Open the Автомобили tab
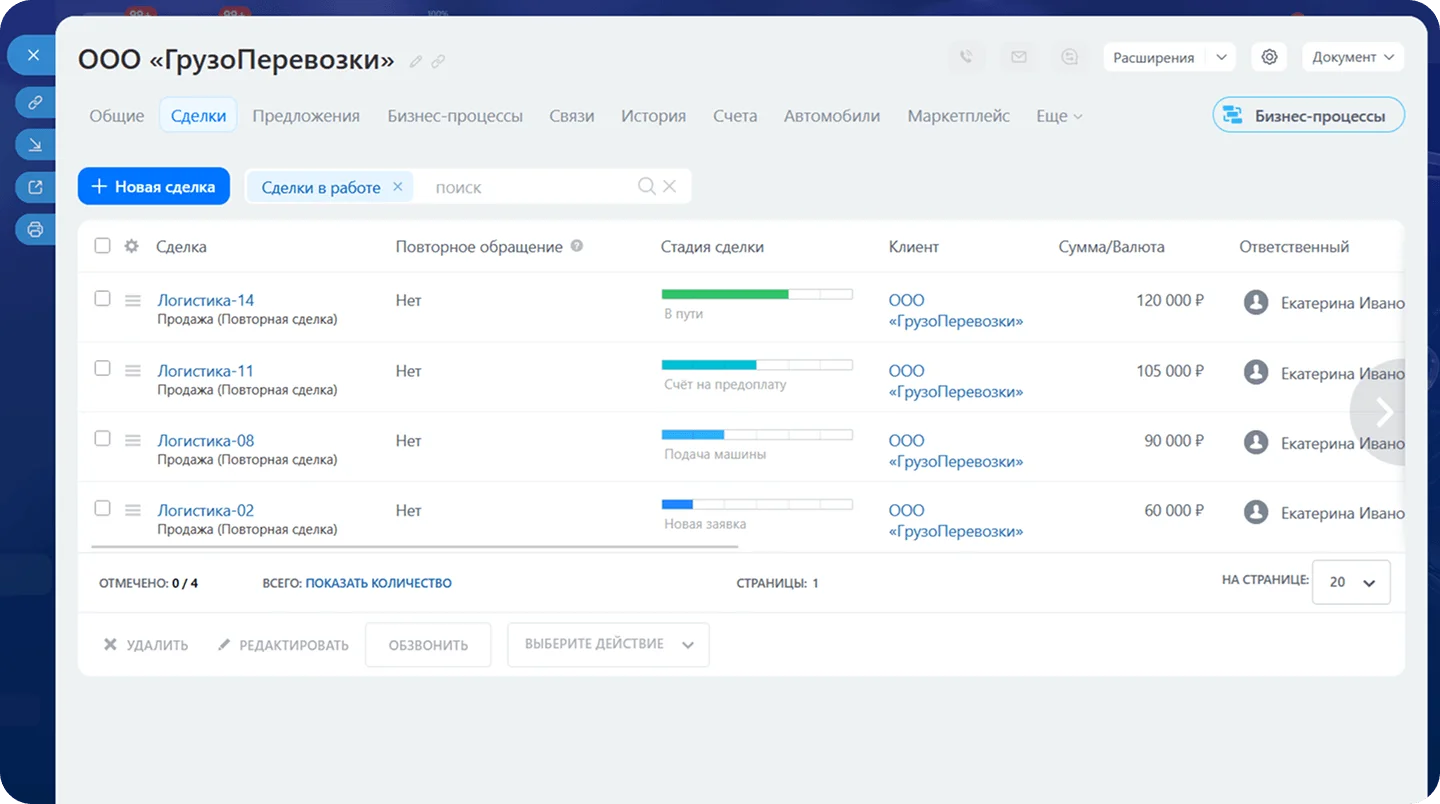 point(832,116)
